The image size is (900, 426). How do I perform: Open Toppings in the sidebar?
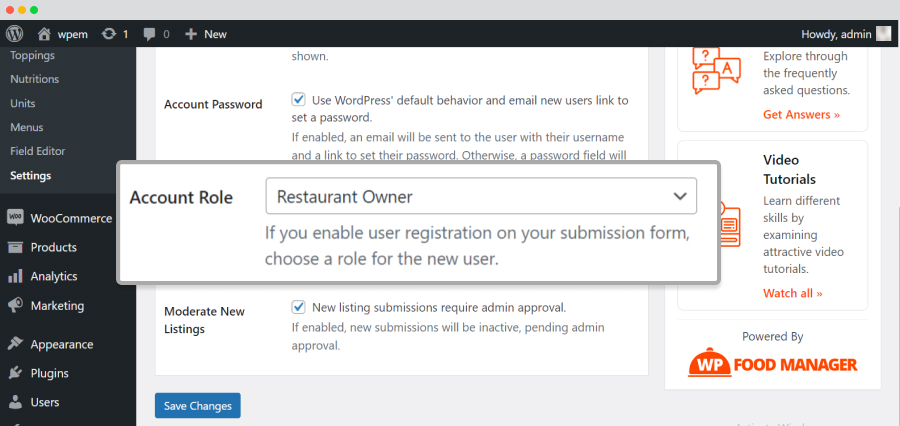[x=33, y=55]
